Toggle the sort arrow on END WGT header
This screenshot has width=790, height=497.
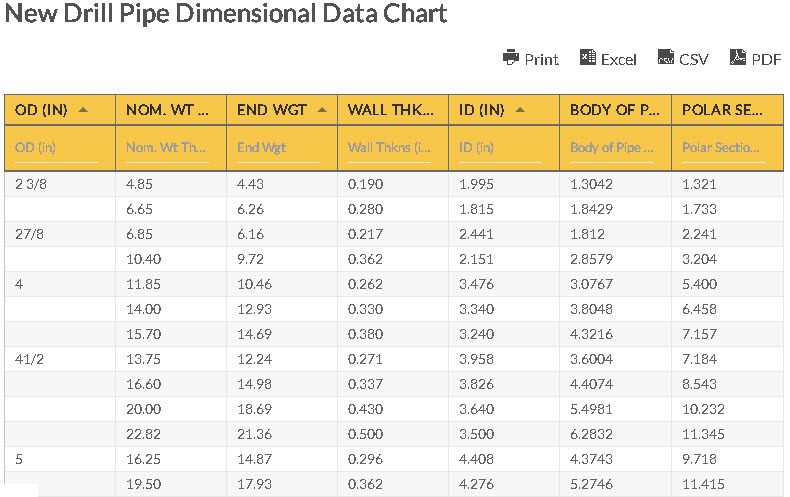tap(322, 110)
